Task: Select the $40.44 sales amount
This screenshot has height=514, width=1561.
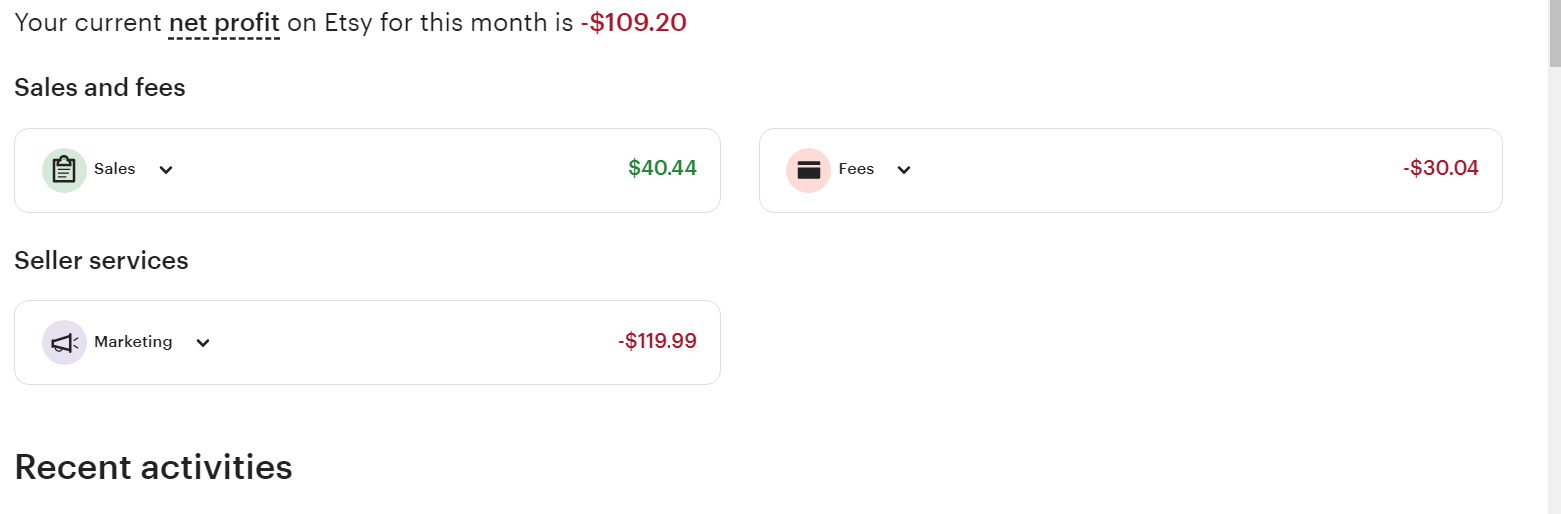Action: pos(662,169)
